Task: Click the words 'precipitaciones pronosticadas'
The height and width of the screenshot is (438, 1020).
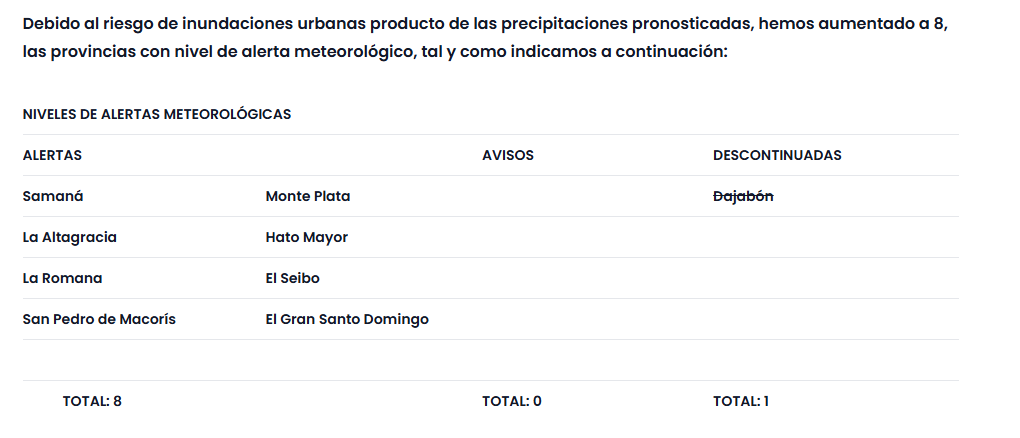Action: click(x=624, y=24)
